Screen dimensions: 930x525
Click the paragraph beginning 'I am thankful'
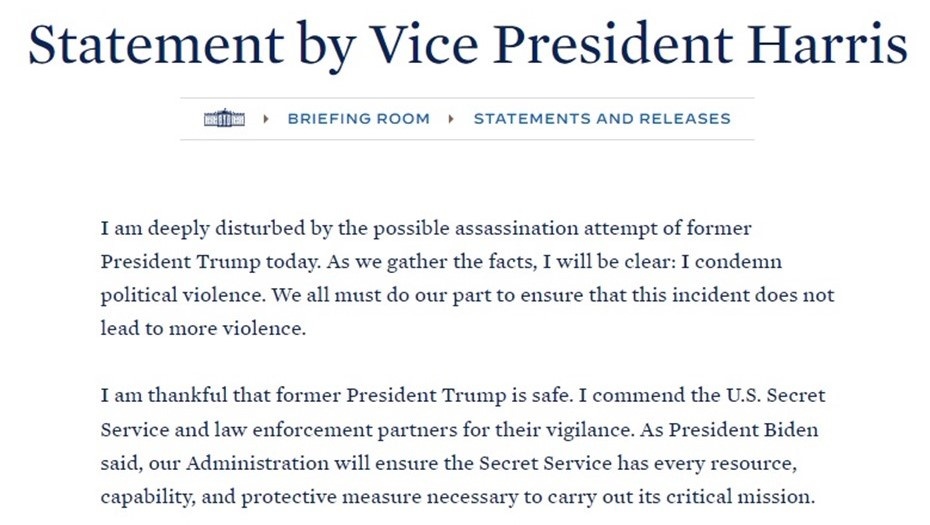[x=463, y=446]
